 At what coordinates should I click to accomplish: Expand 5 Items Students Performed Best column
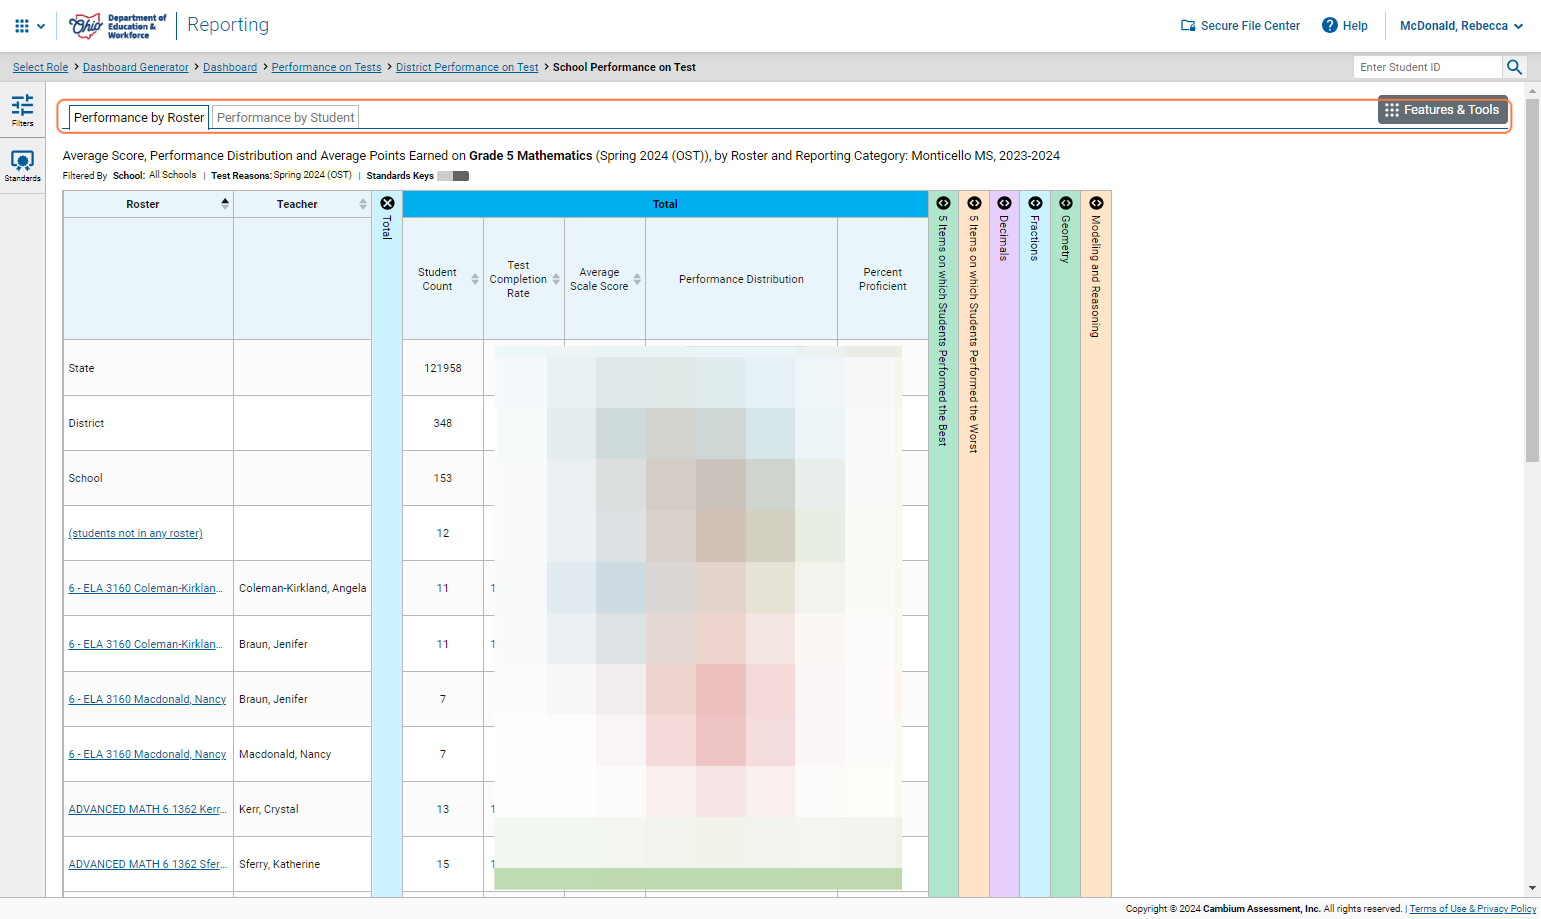(943, 203)
